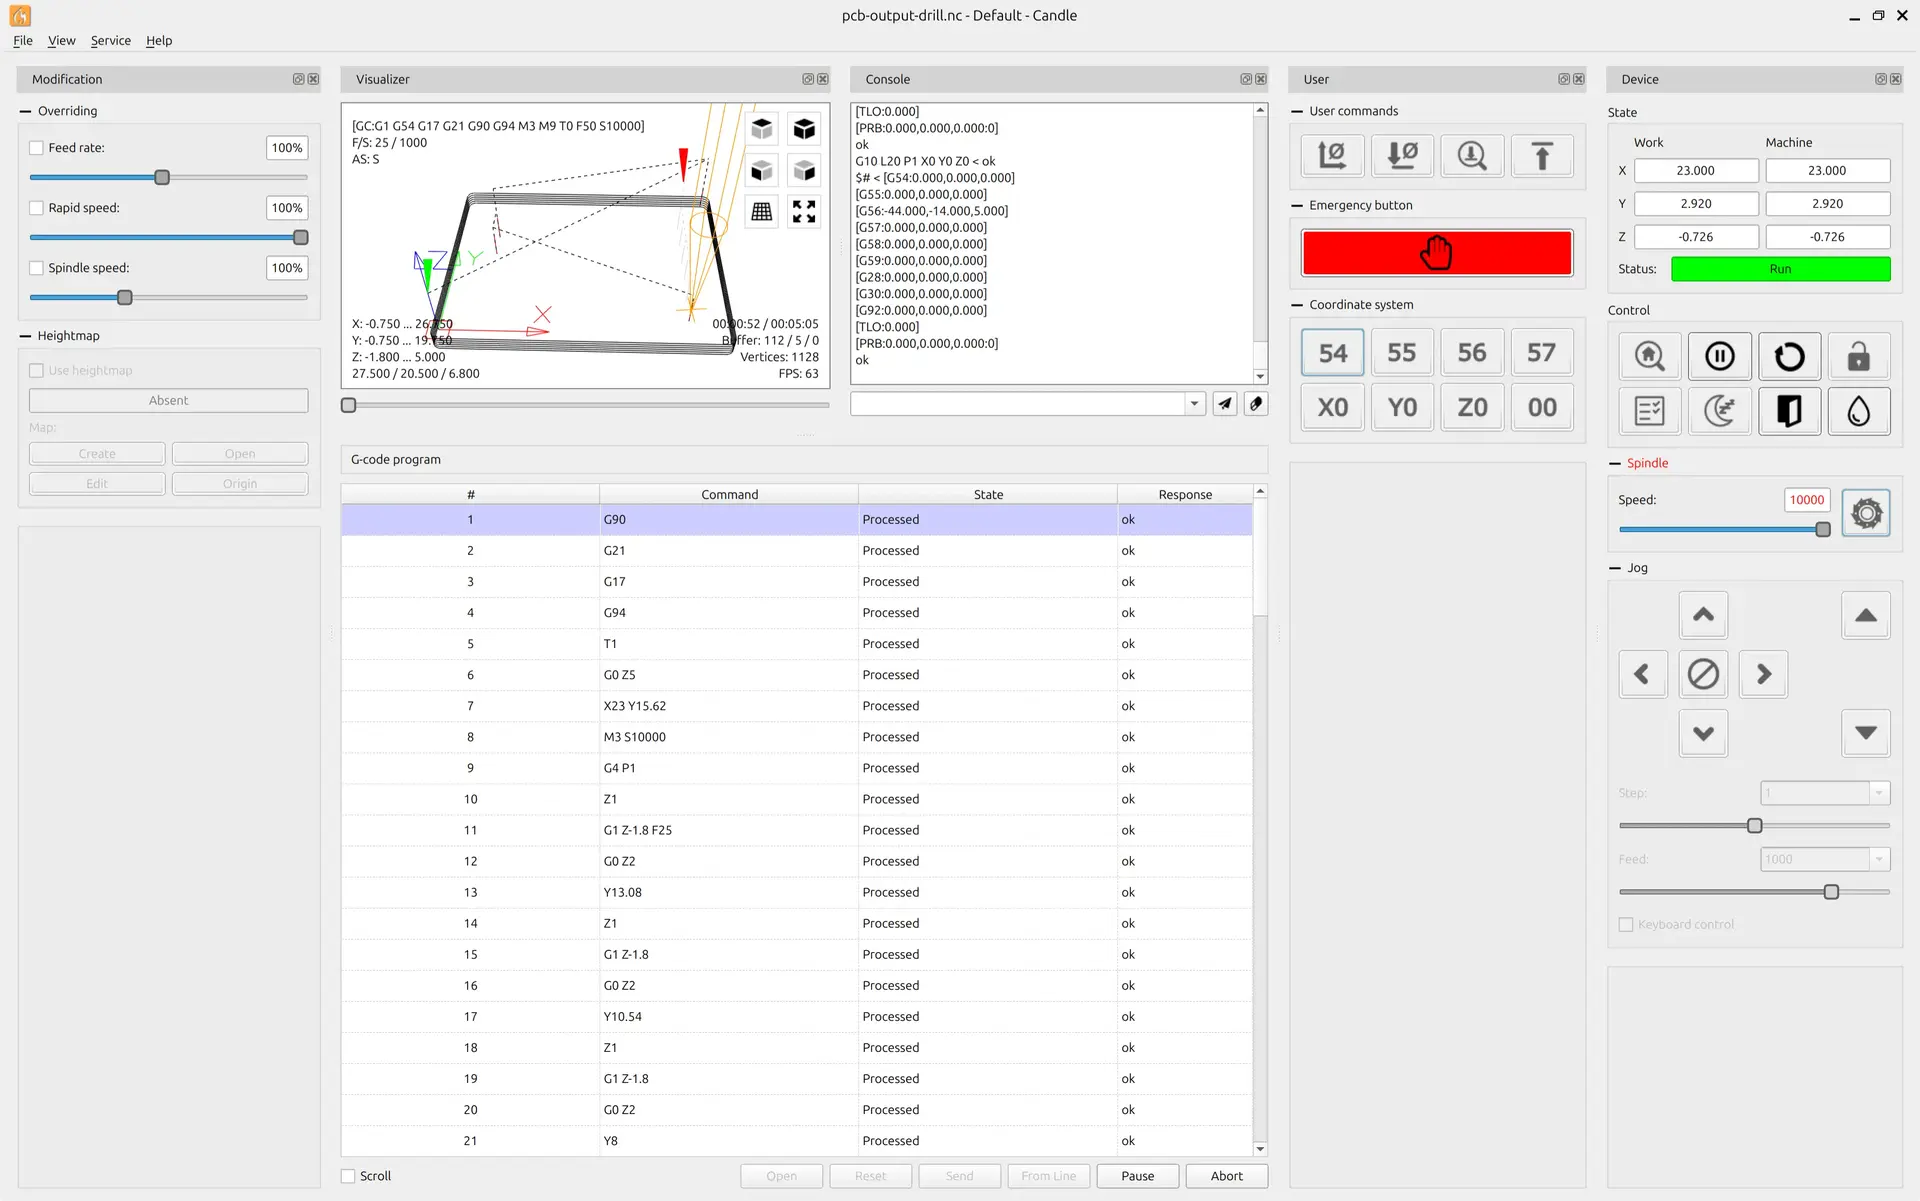Screen dimensions: 1920x1201
Task: Enable the Spindle speed override checkbox
Action: point(37,268)
